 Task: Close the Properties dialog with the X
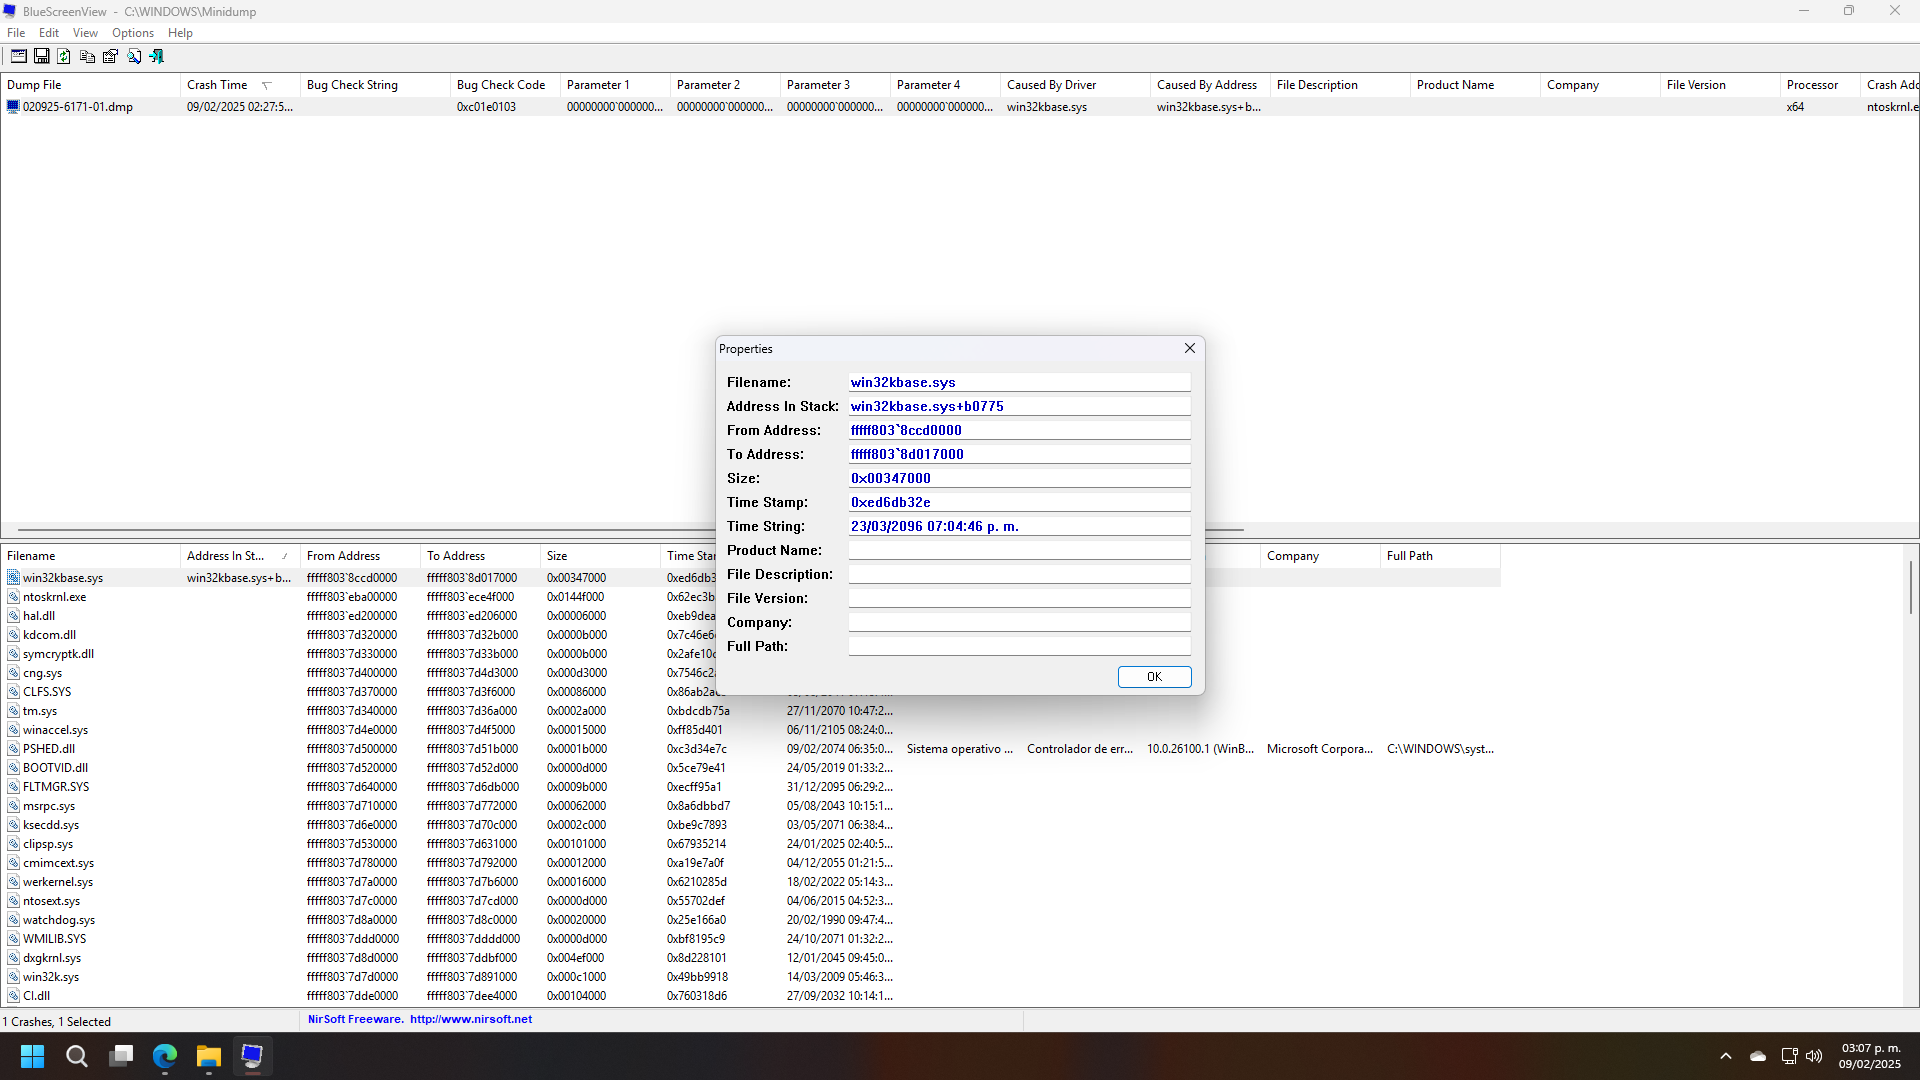(x=1189, y=348)
